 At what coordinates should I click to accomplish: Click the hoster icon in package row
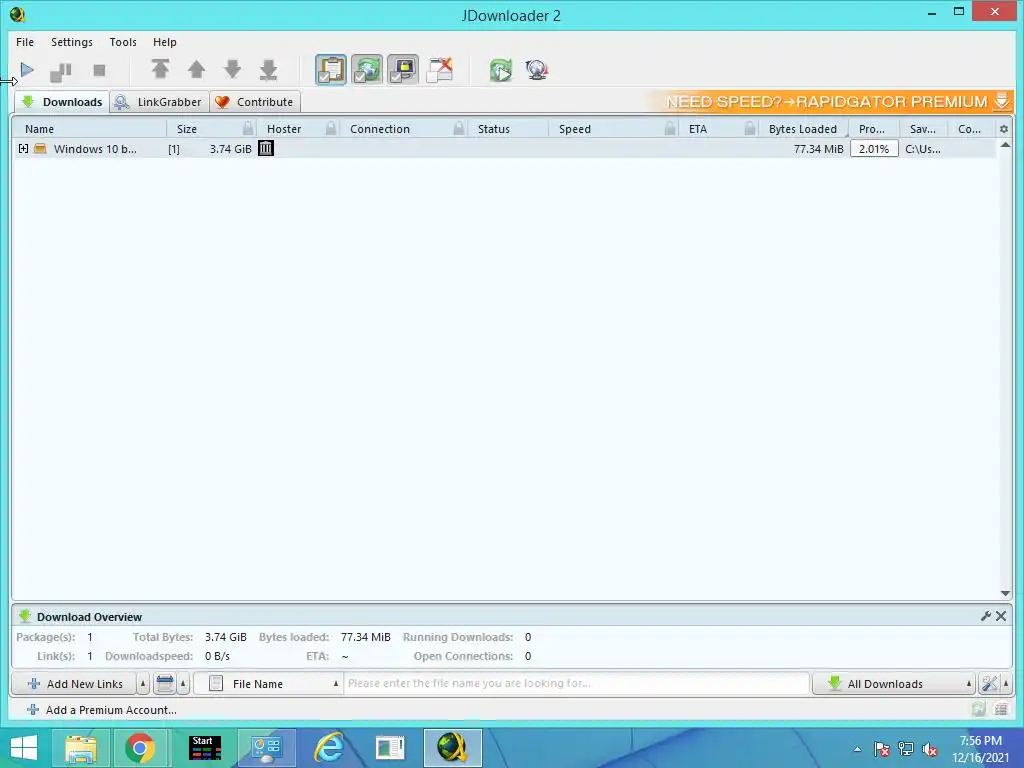point(266,148)
